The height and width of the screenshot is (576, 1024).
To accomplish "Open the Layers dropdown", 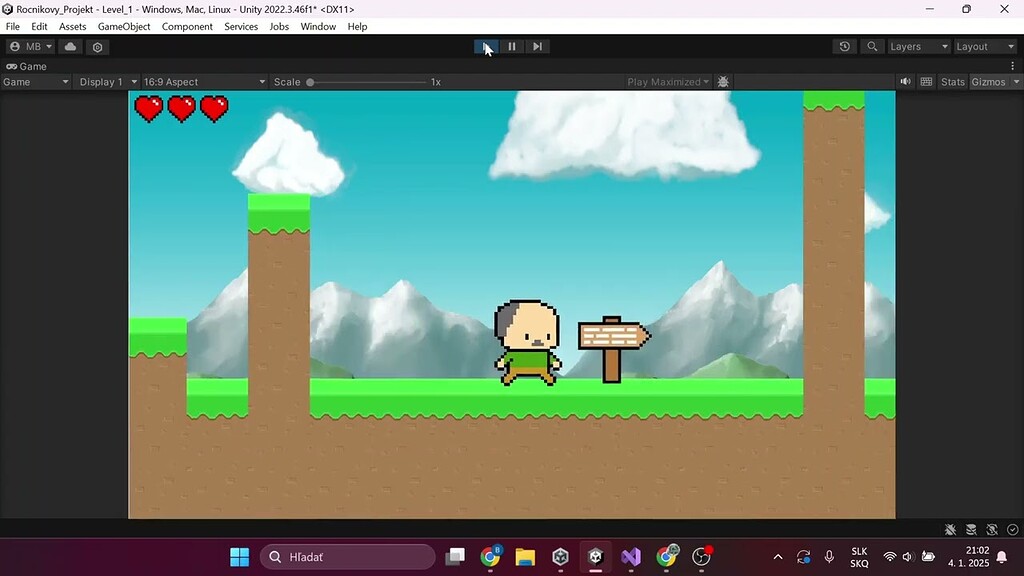I will click(x=917, y=46).
